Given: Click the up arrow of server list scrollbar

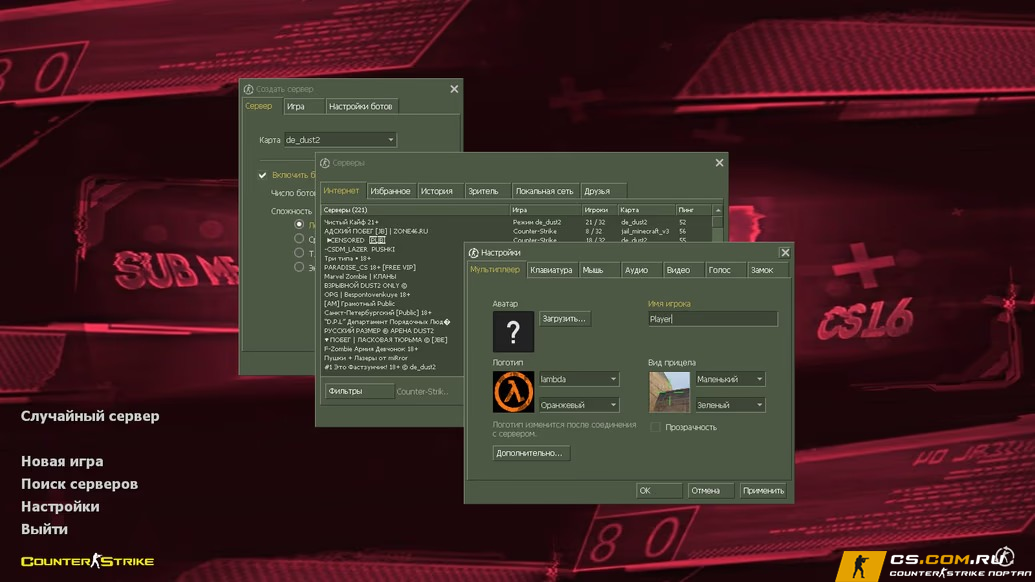Looking at the screenshot, I should click(x=718, y=210).
